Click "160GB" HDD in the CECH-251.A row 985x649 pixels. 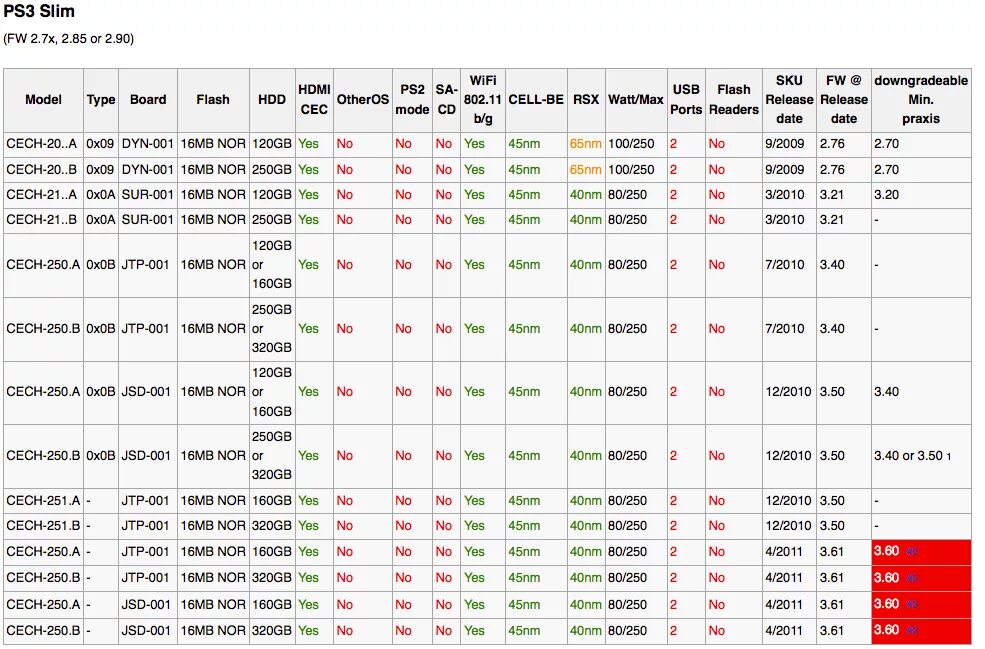[272, 501]
